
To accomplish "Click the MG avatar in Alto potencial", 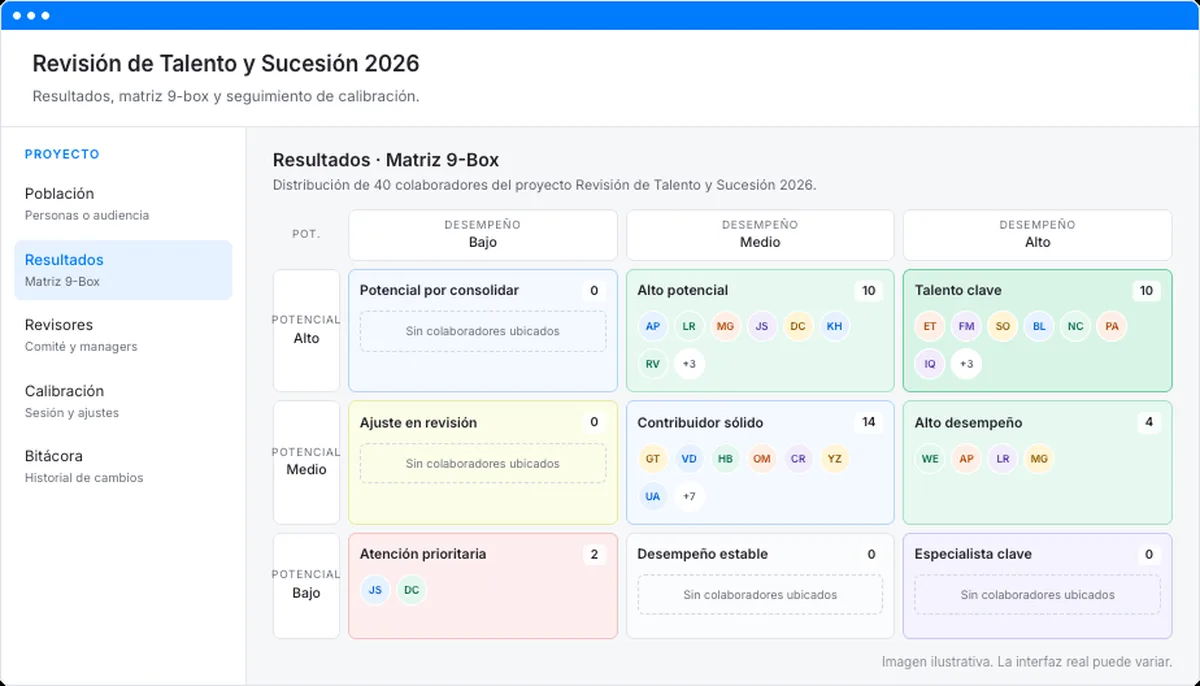I will tap(725, 326).
